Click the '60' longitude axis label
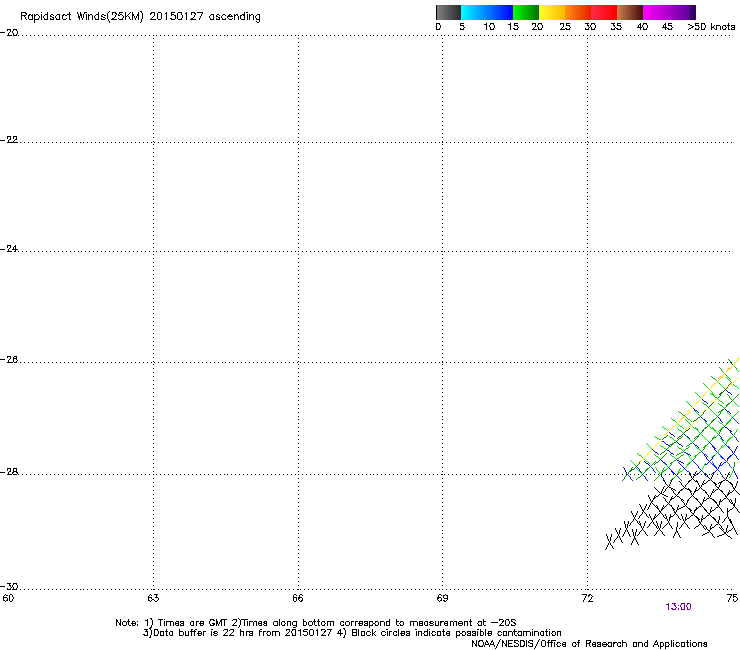Image resolution: width=740 pixels, height=650 pixels. [x=8, y=599]
